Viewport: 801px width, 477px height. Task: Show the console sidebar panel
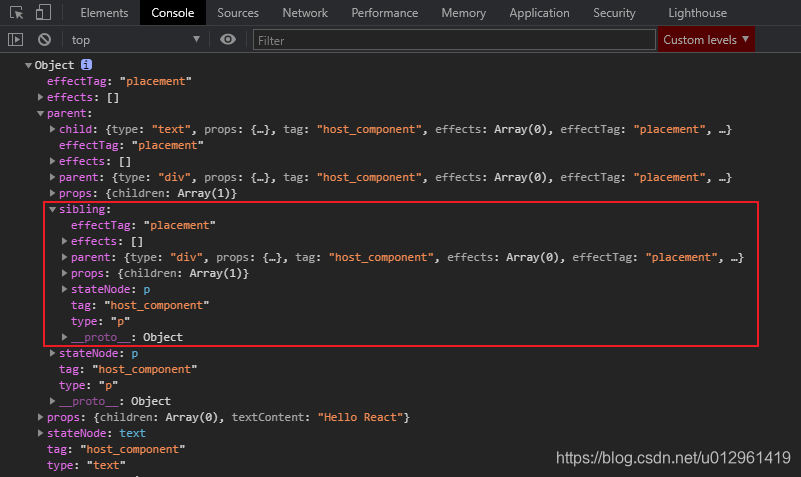point(15,39)
